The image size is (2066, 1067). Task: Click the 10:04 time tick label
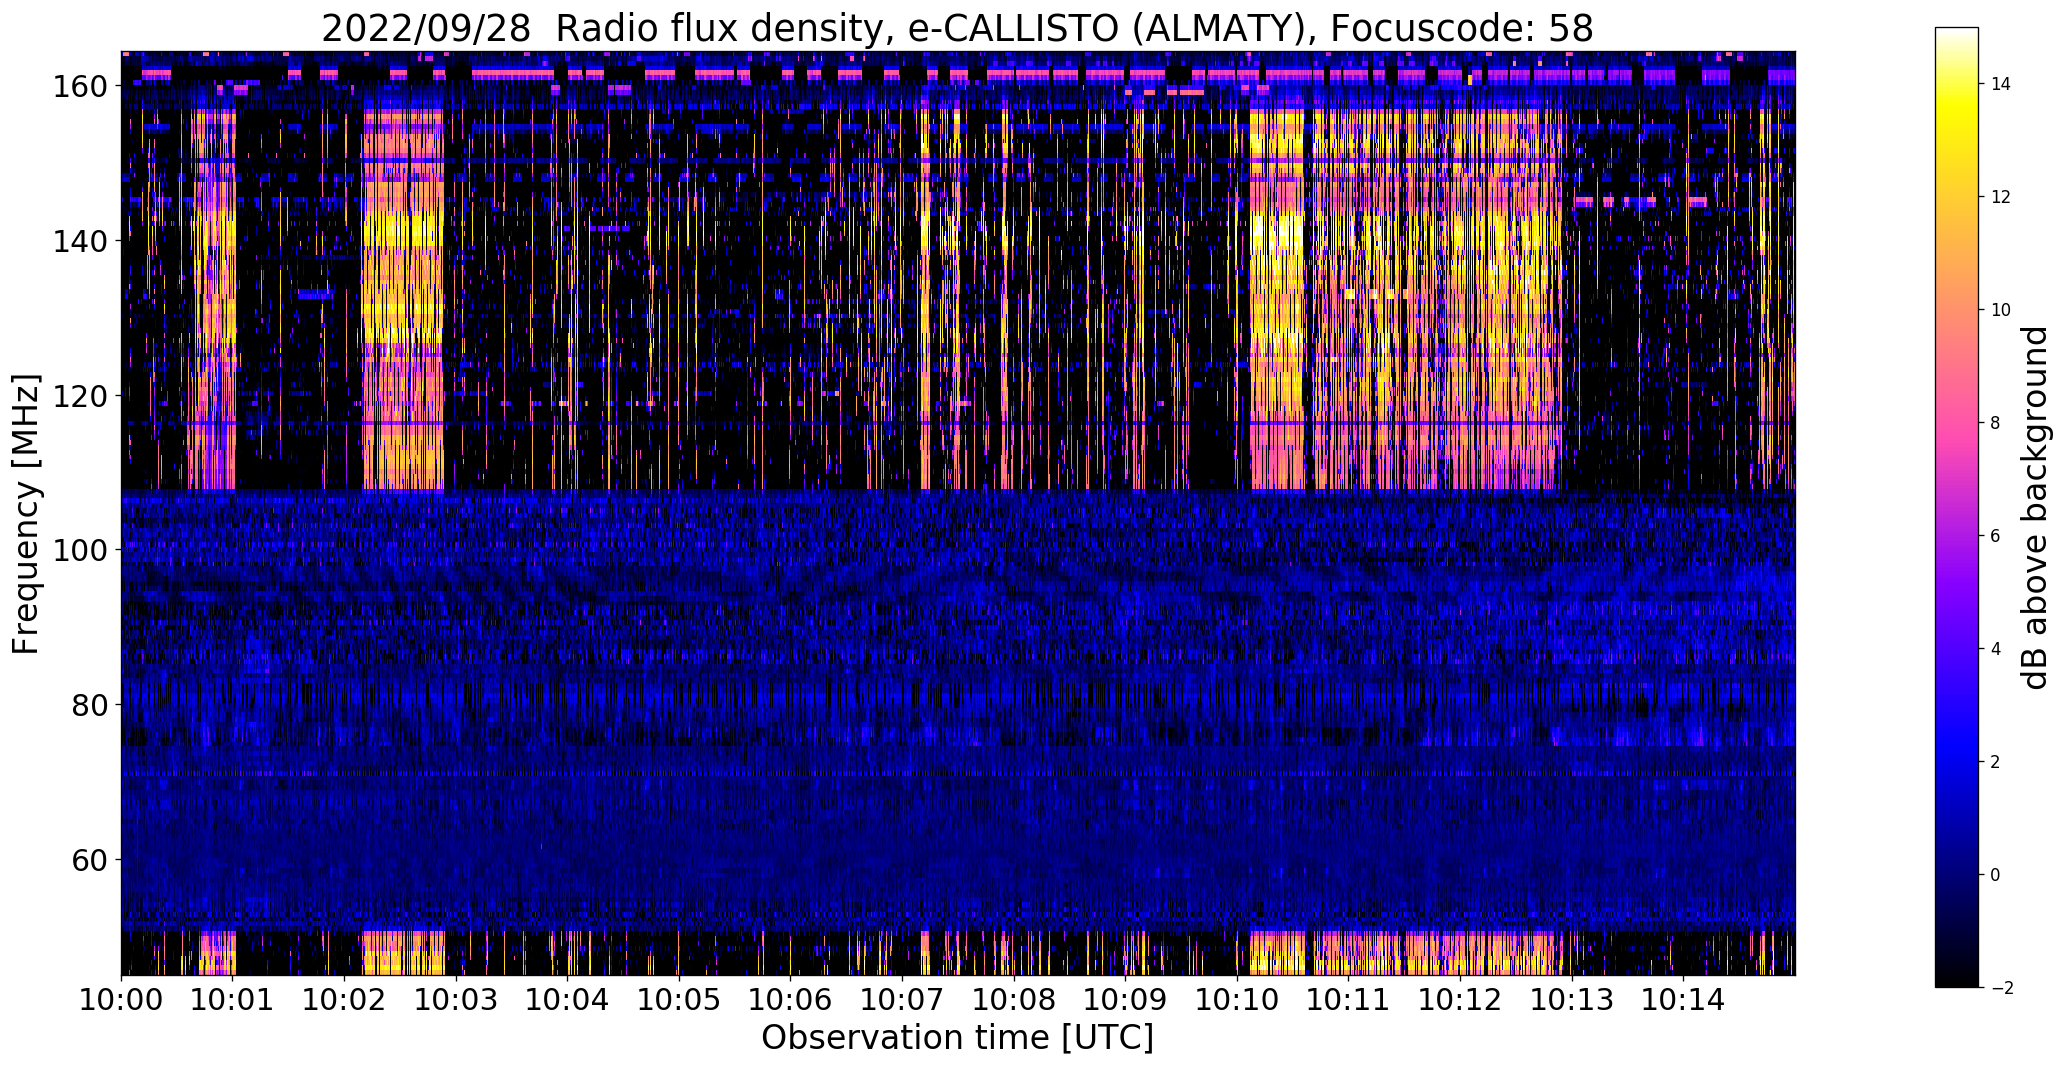[568, 1000]
